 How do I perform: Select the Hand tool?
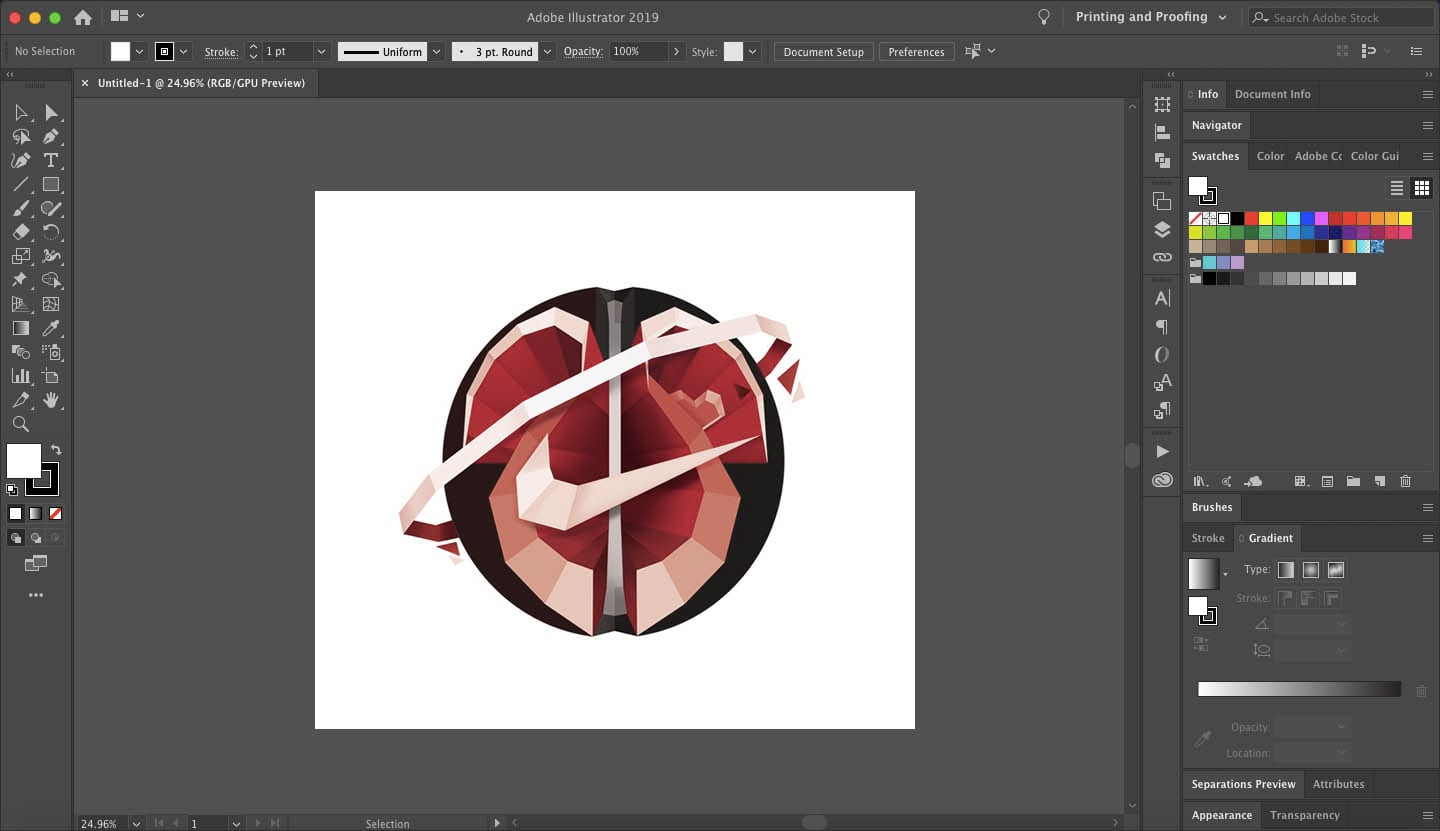(x=52, y=400)
